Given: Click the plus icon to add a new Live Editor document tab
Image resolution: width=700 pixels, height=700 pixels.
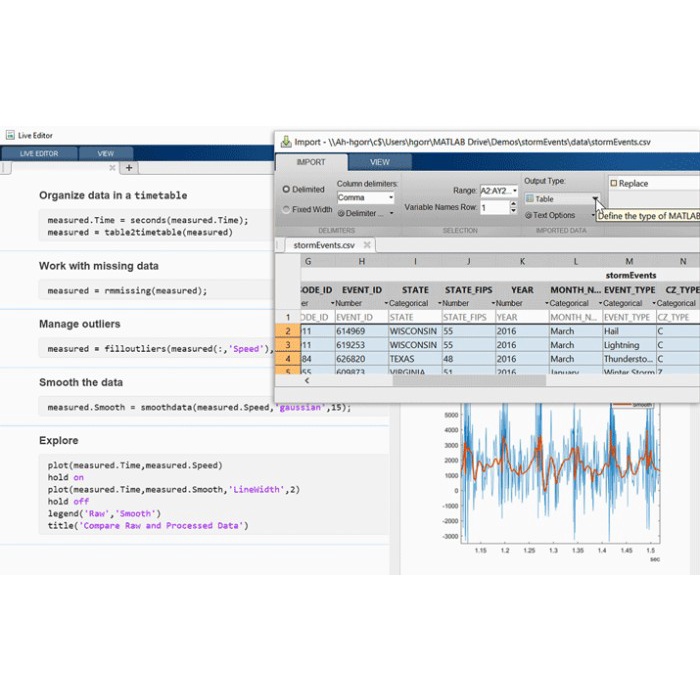Looking at the screenshot, I should click(129, 168).
